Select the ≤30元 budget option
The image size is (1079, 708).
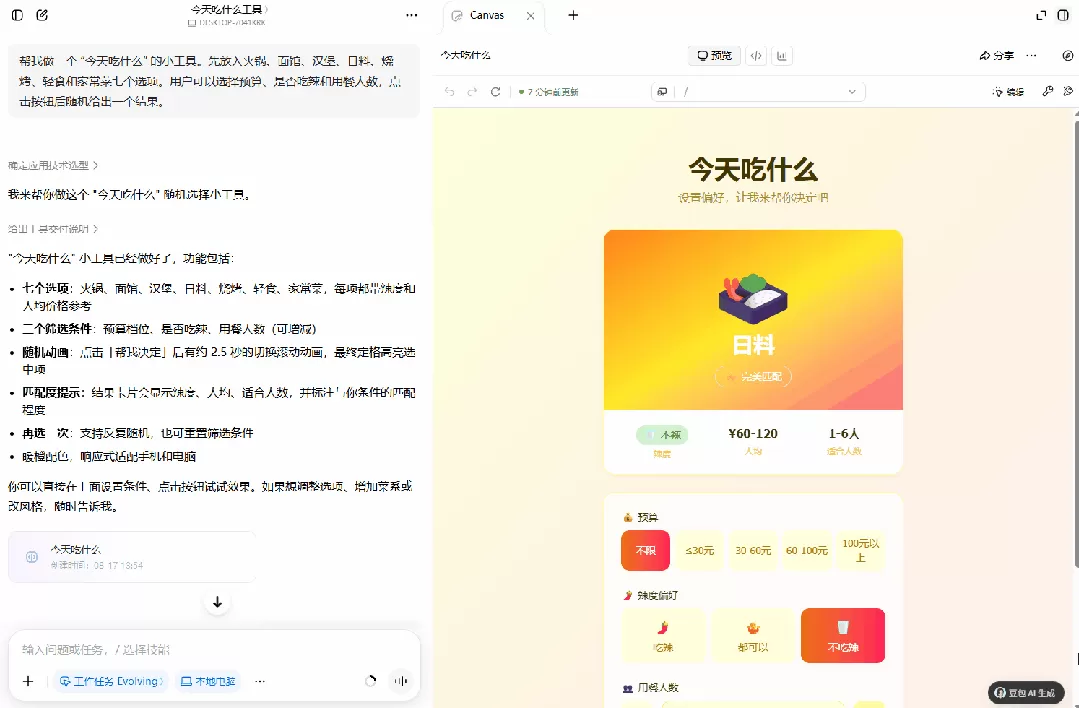699,550
